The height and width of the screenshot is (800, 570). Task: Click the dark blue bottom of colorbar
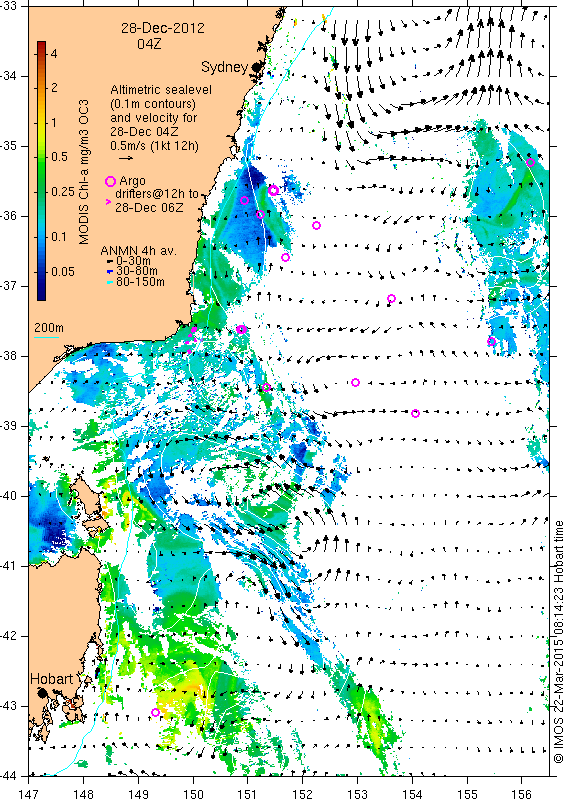click(41, 294)
